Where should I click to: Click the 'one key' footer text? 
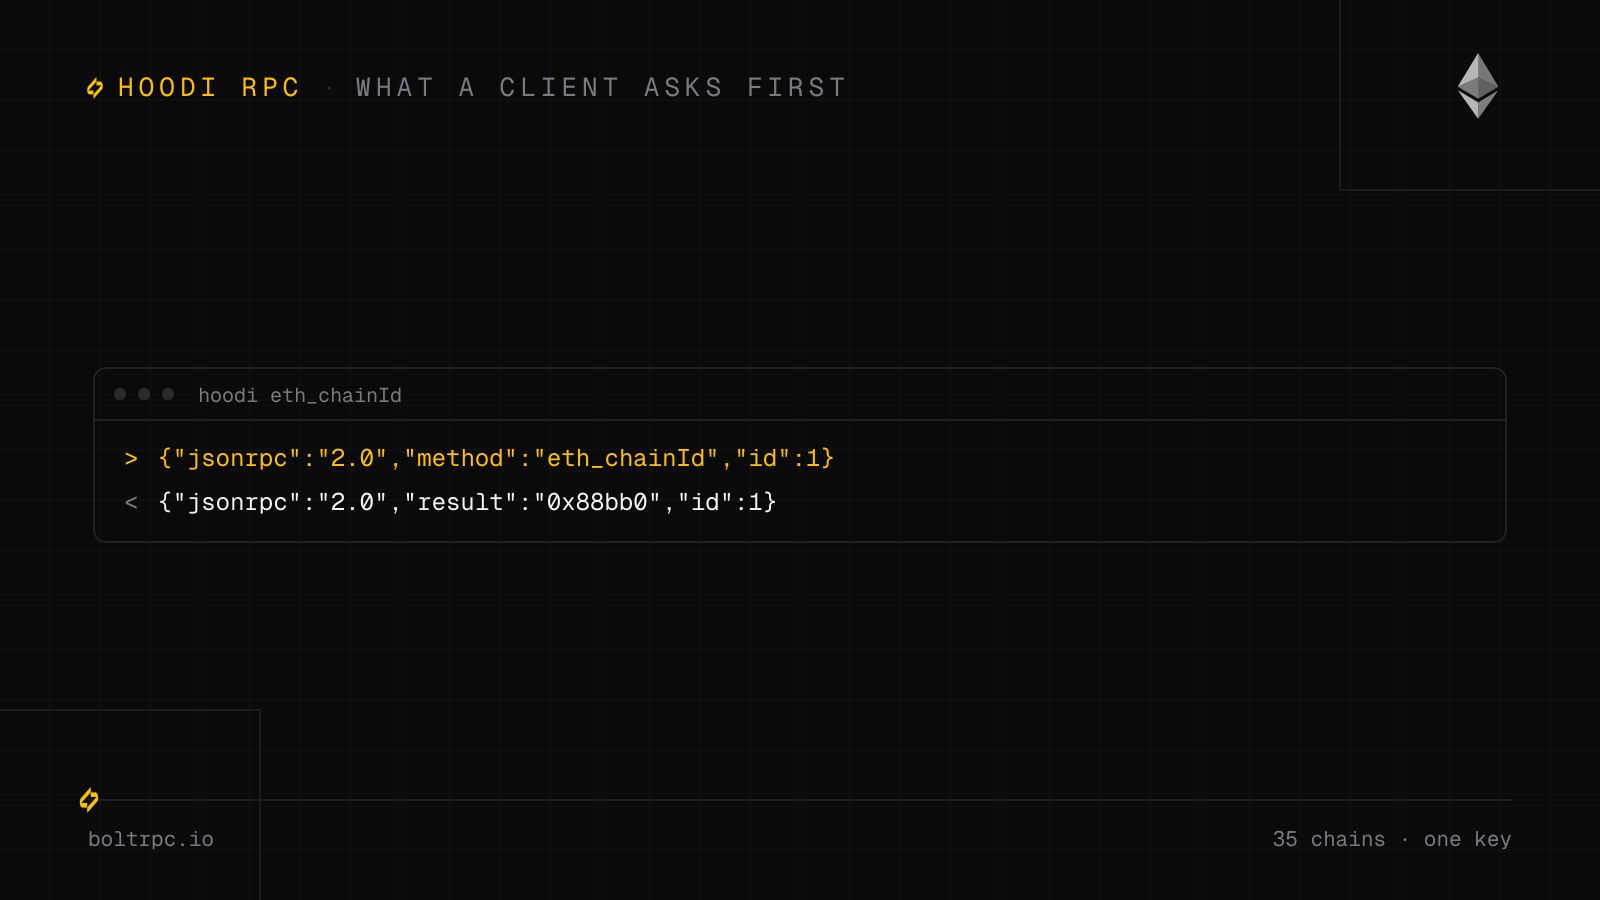pos(1467,839)
